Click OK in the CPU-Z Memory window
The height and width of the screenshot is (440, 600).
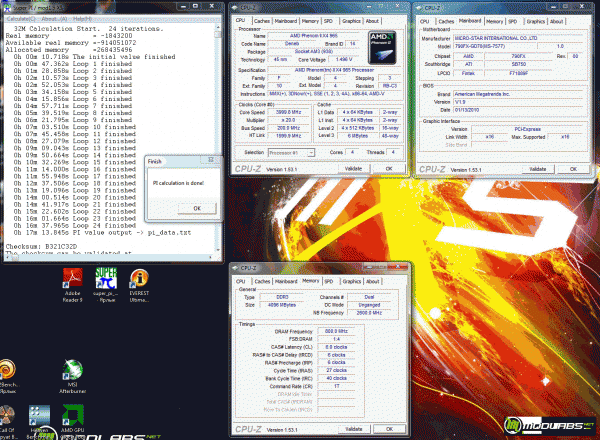click(389, 429)
